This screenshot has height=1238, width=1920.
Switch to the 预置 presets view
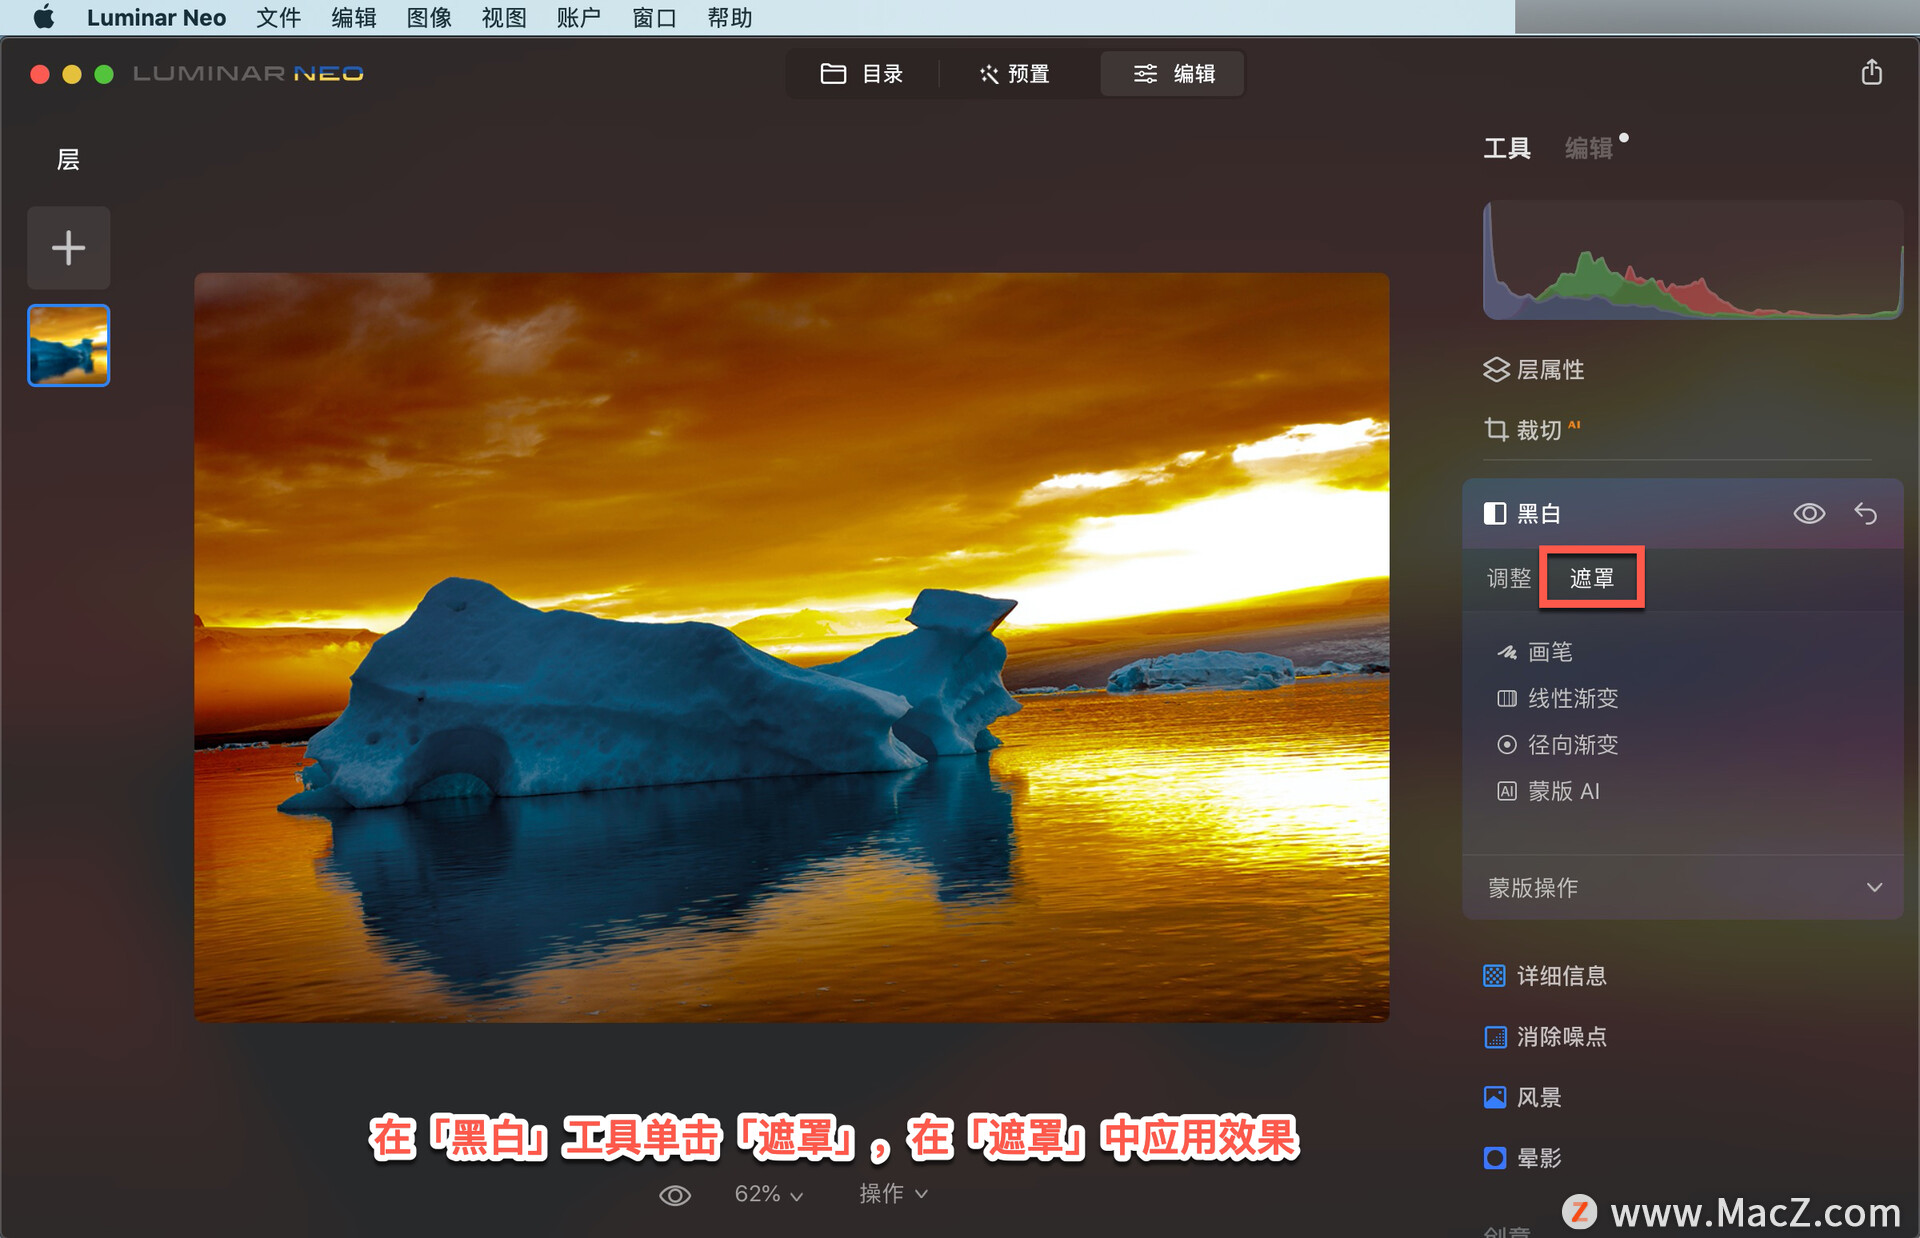coord(1015,74)
